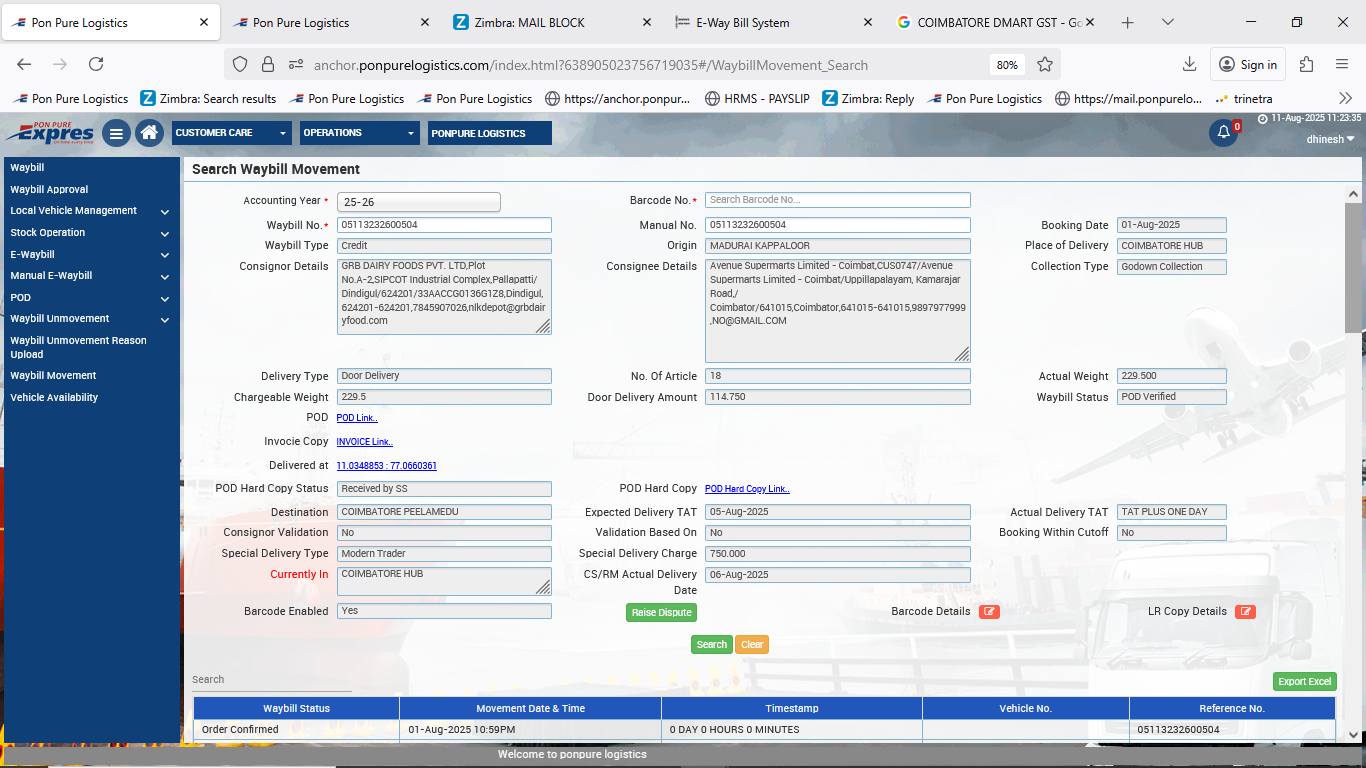Click into the Barcode No. field
Image resolution: width=1366 pixels, height=768 pixels.
coord(837,200)
